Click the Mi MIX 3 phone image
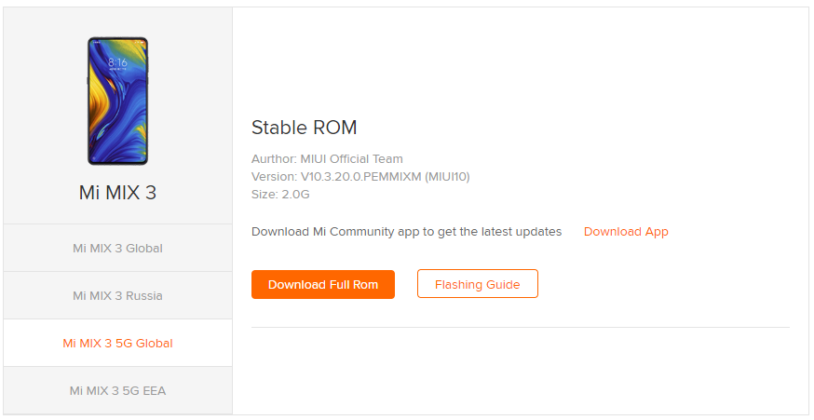Image resolution: width=814 pixels, height=420 pixels. 118,101
